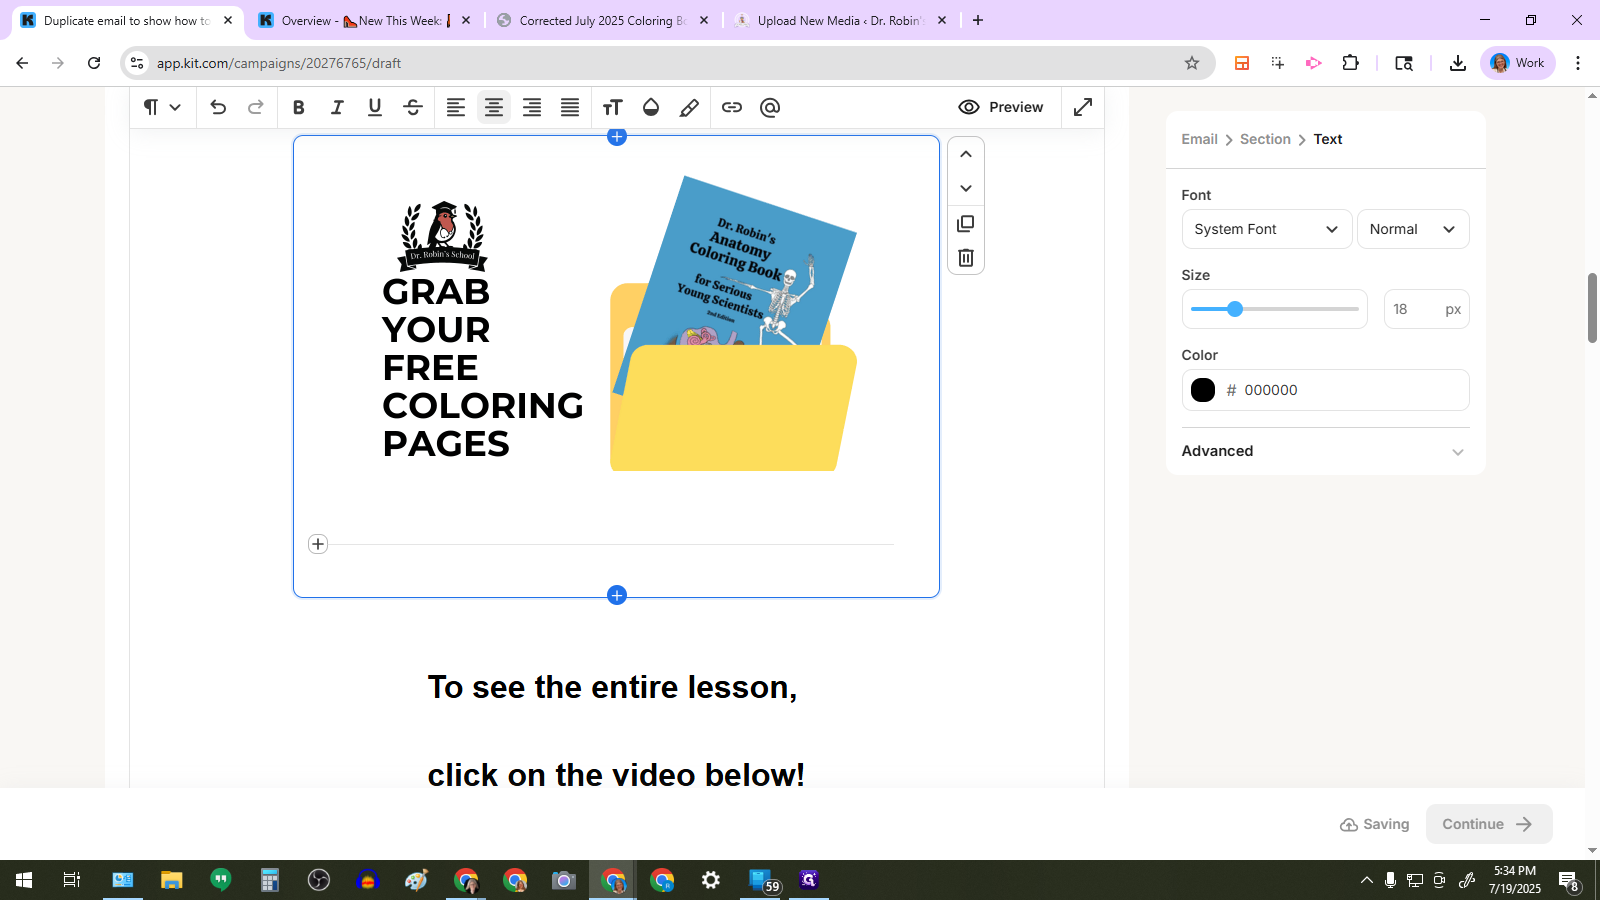
Task: Click the highlighter pen icon
Action: click(689, 108)
